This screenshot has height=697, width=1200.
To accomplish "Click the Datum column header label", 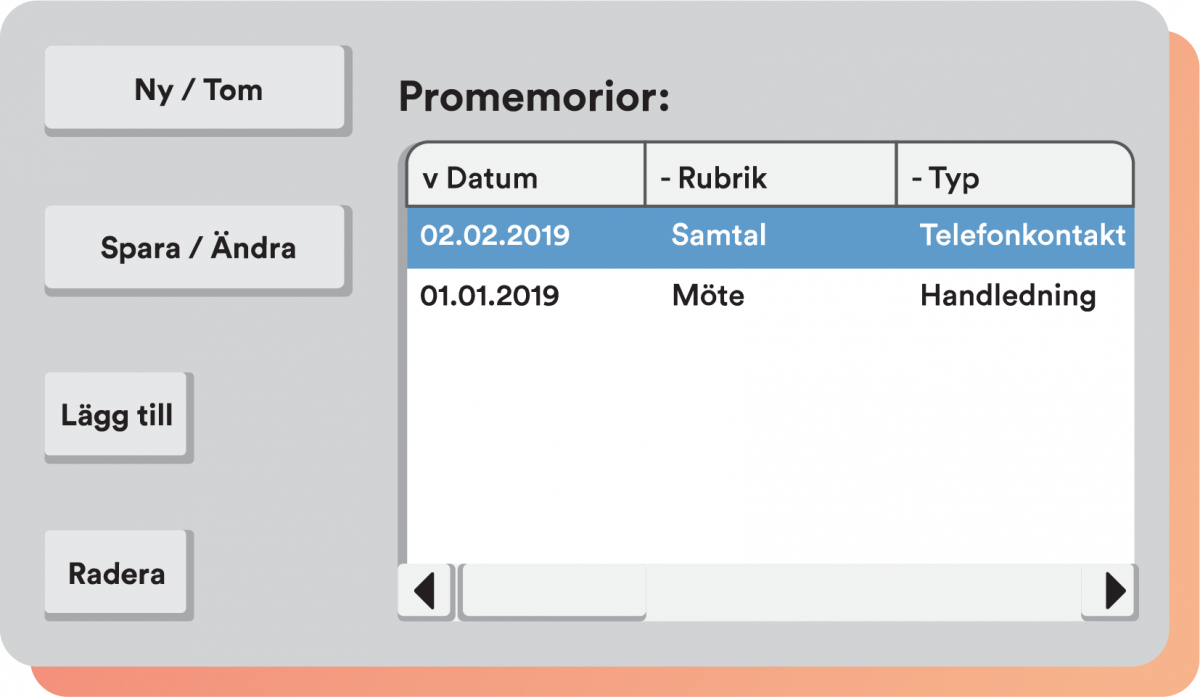I will click(x=491, y=179).
